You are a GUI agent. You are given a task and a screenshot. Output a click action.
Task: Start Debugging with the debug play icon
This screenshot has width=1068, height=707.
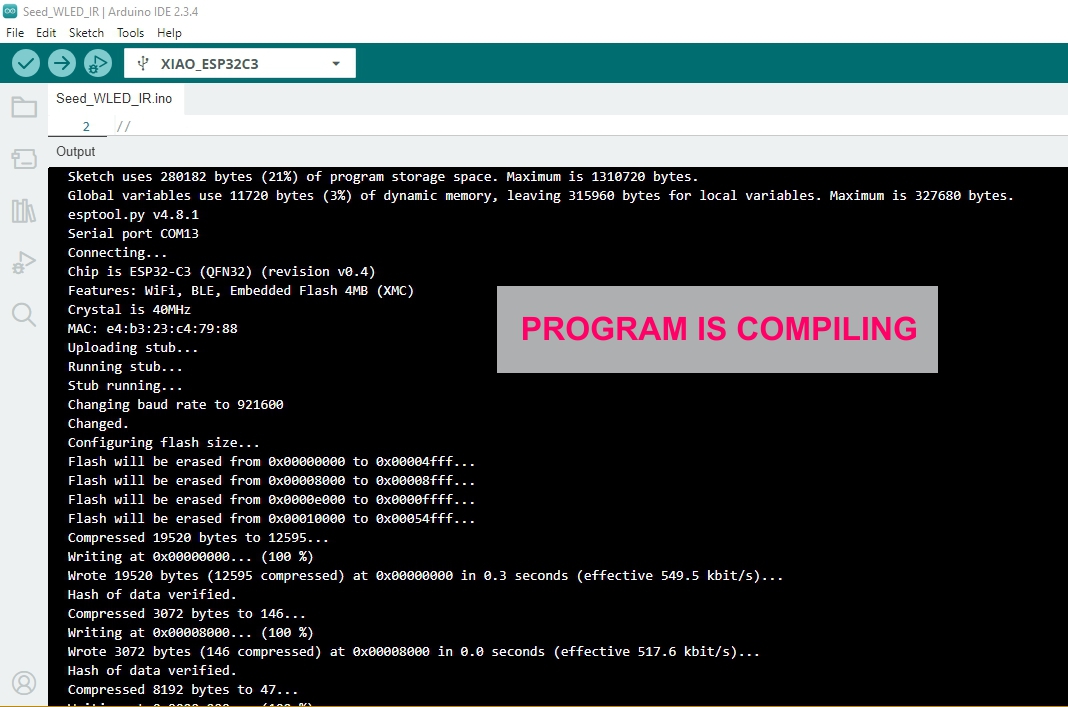click(x=97, y=63)
